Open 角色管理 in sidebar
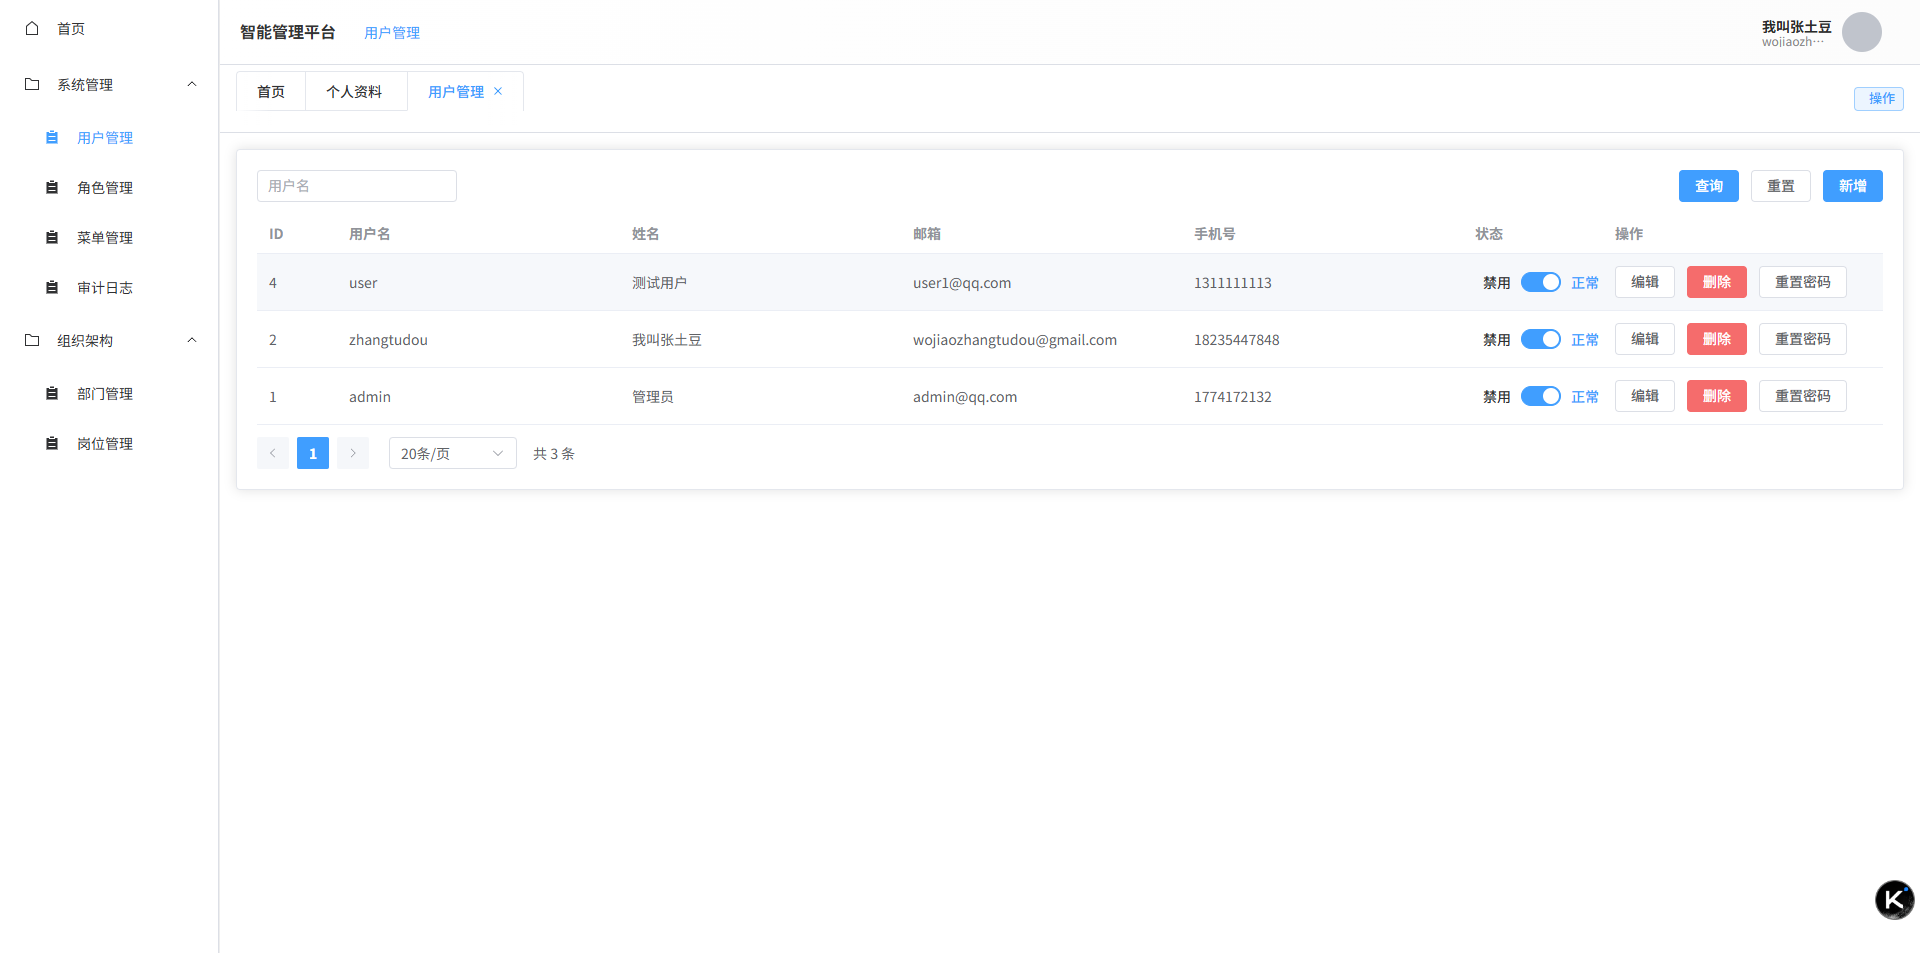Image resolution: width=1920 pixels, height=953 pixels. coord(109,187)
